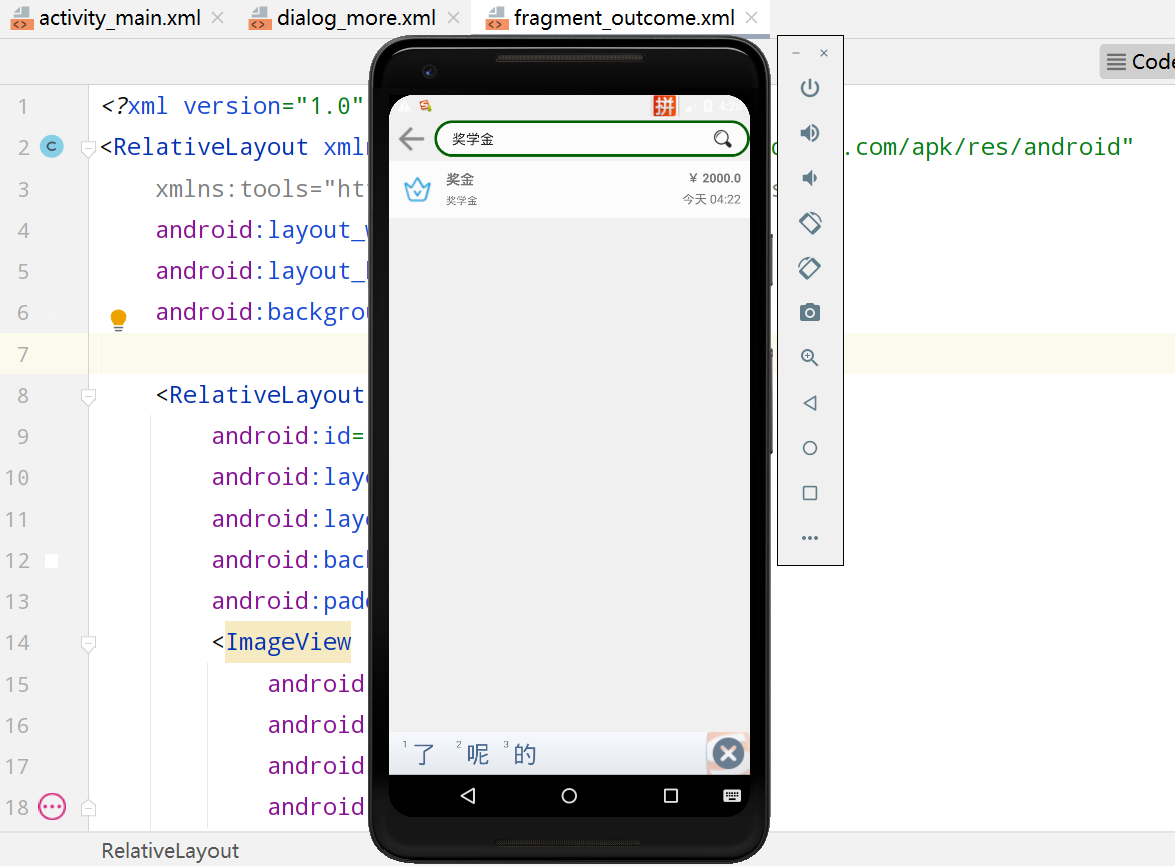Viewport: 1175px width, 866px height.
Task: Tap phone navigation Home button
Action: [x=570, y=796]
